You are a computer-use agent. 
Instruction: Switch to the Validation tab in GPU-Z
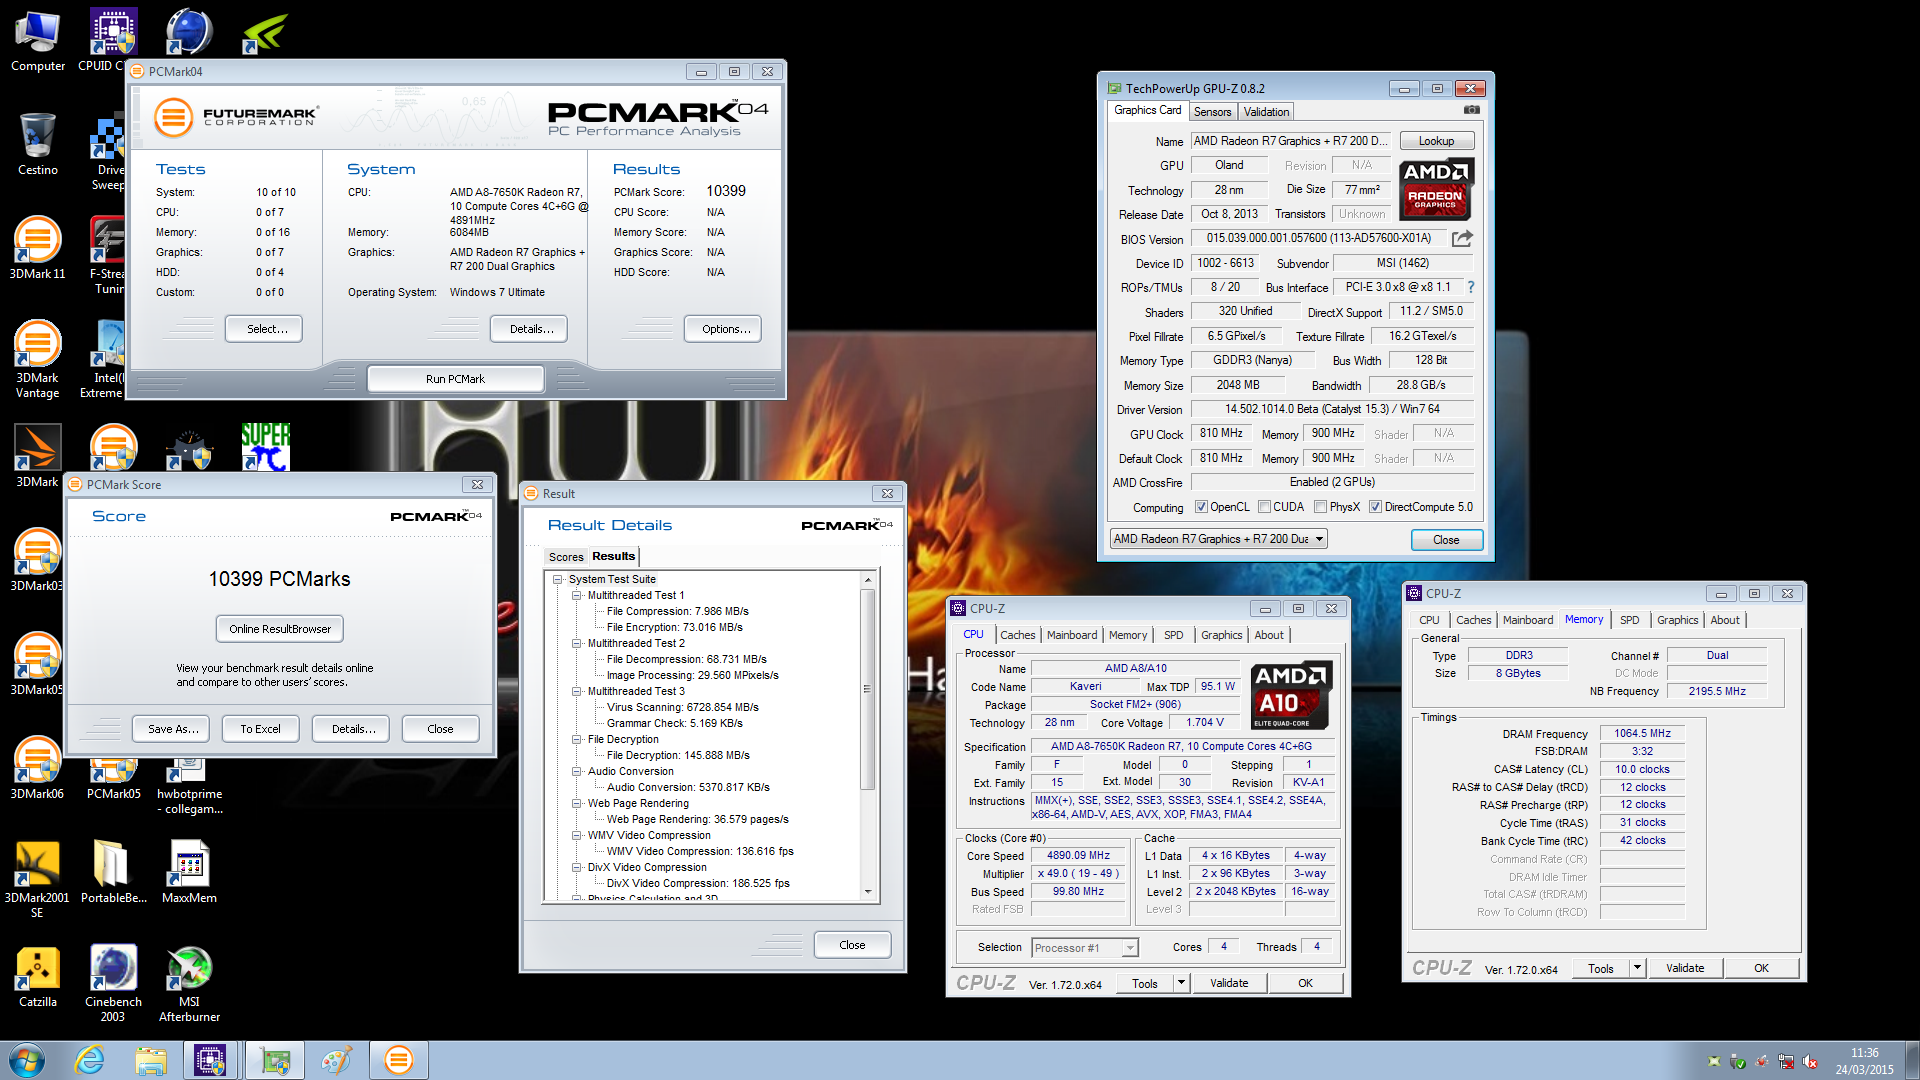1266,112
